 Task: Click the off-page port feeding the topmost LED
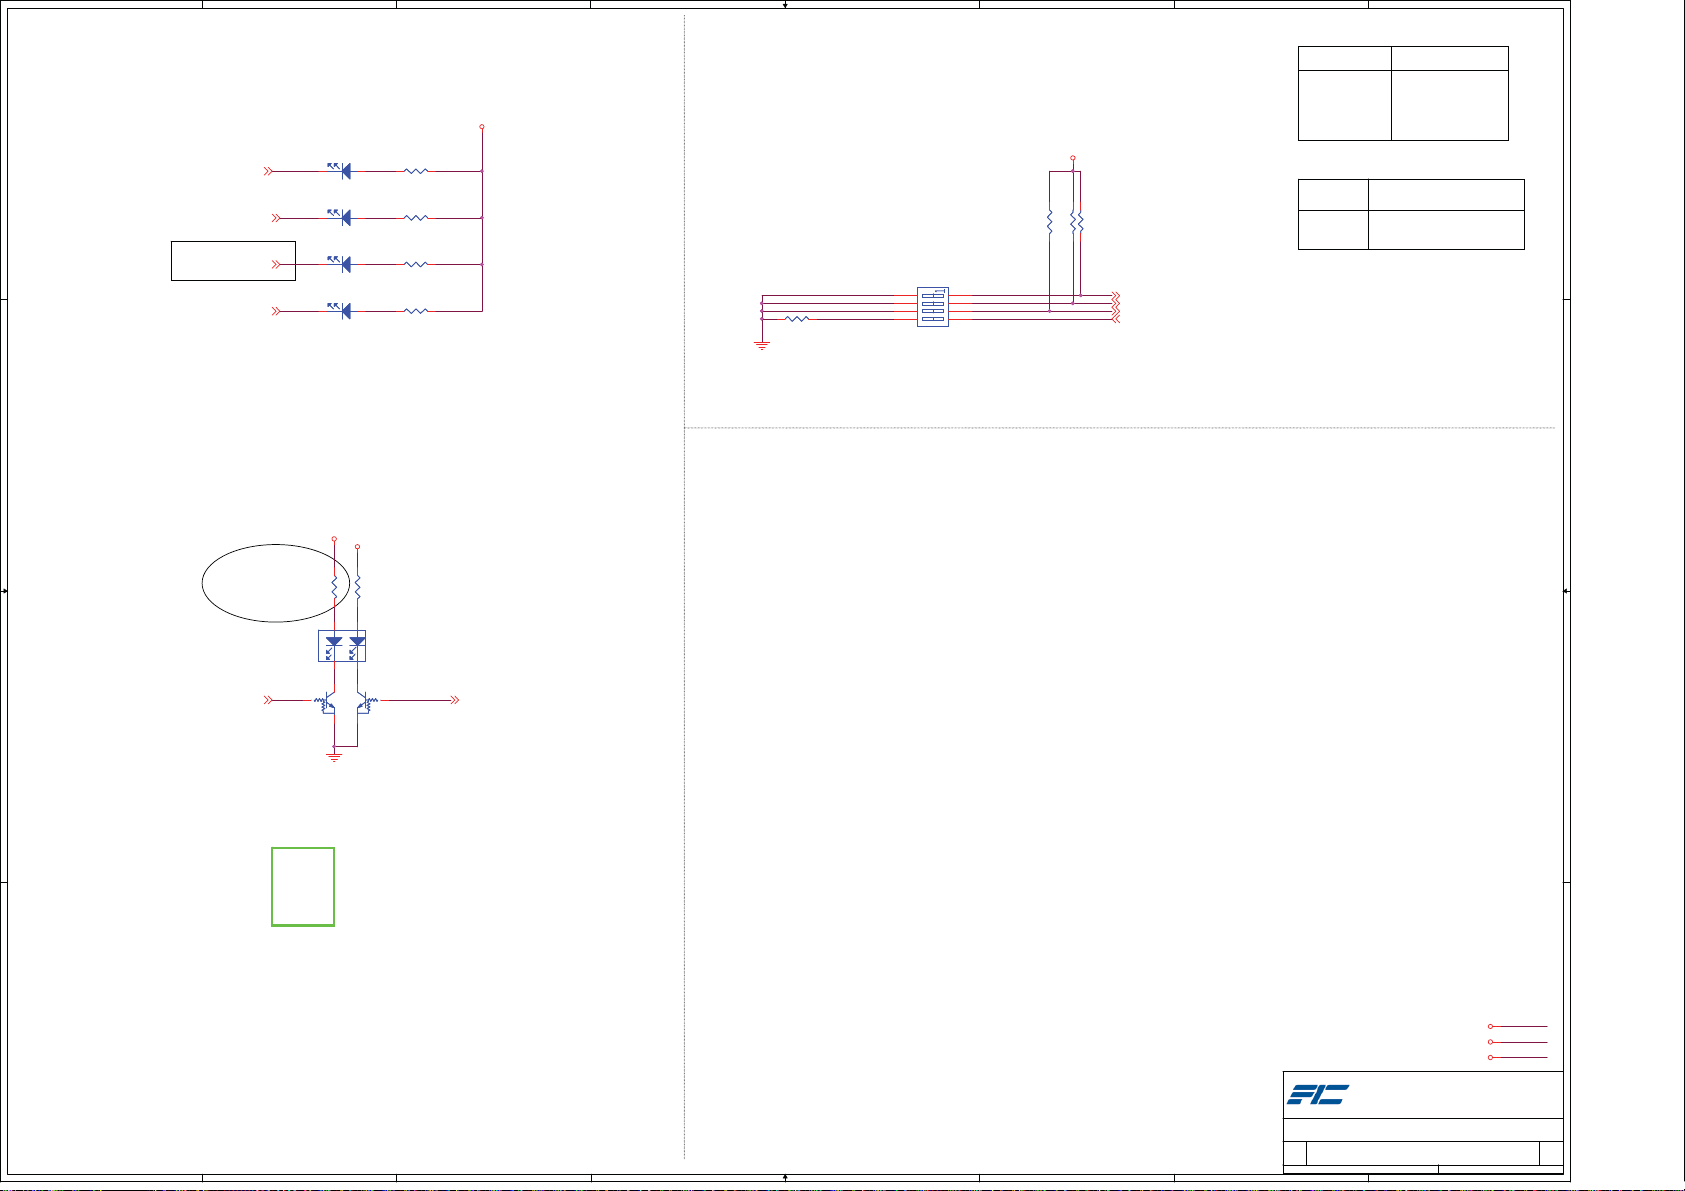coord(268,171)
